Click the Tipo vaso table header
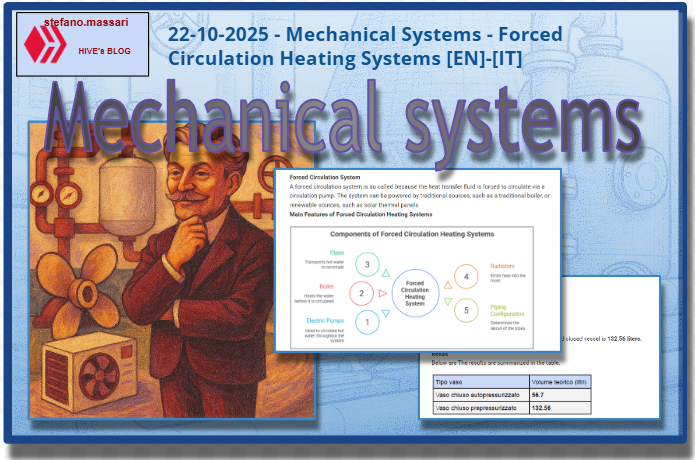Viewport: 695px width, 460px height. [x=481, y=382]
